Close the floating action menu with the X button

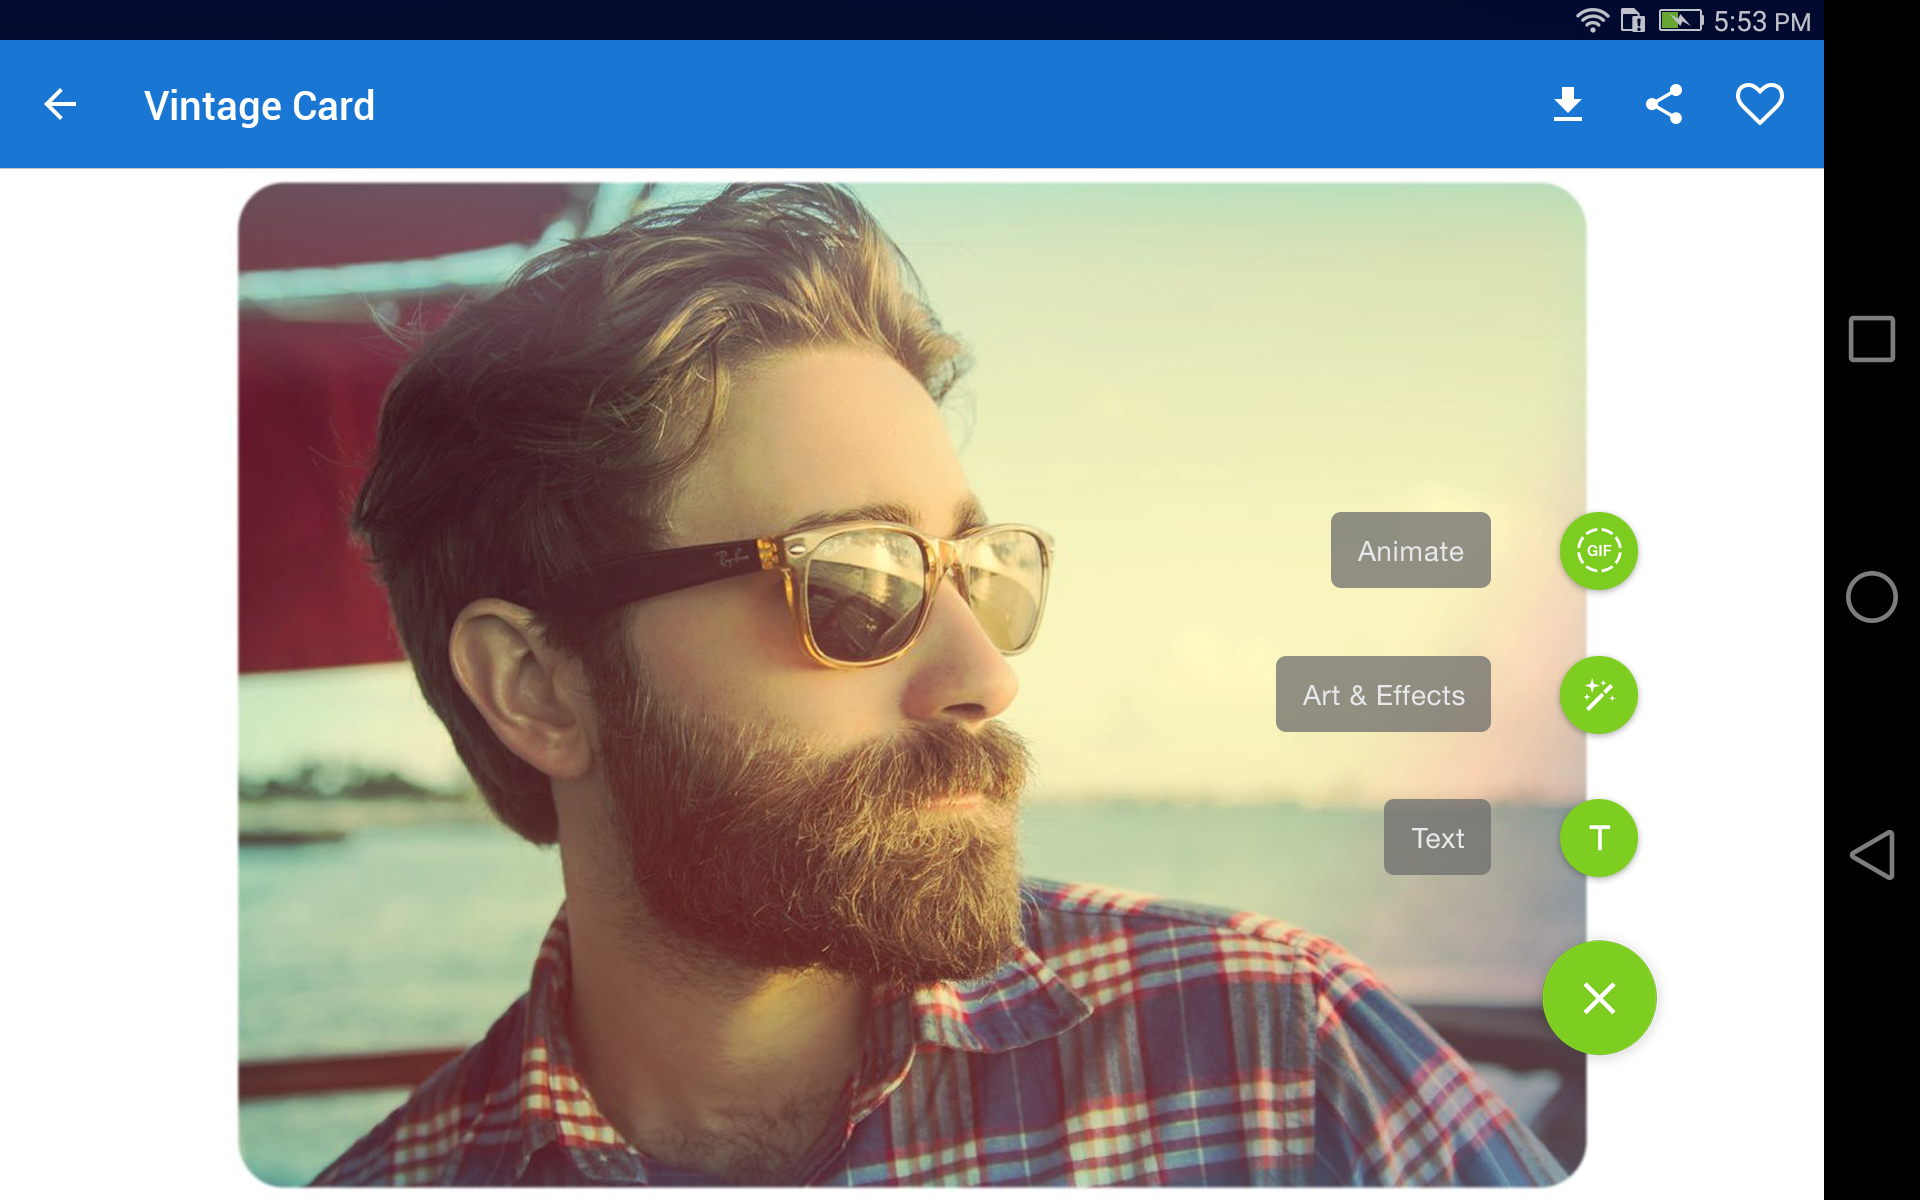(1598, 998)
